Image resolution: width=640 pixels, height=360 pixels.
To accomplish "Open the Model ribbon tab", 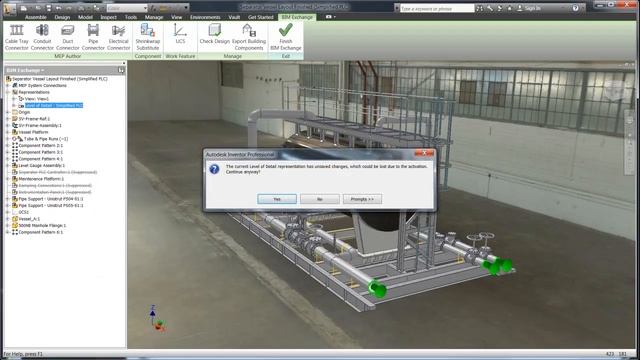I will (85, 17).
